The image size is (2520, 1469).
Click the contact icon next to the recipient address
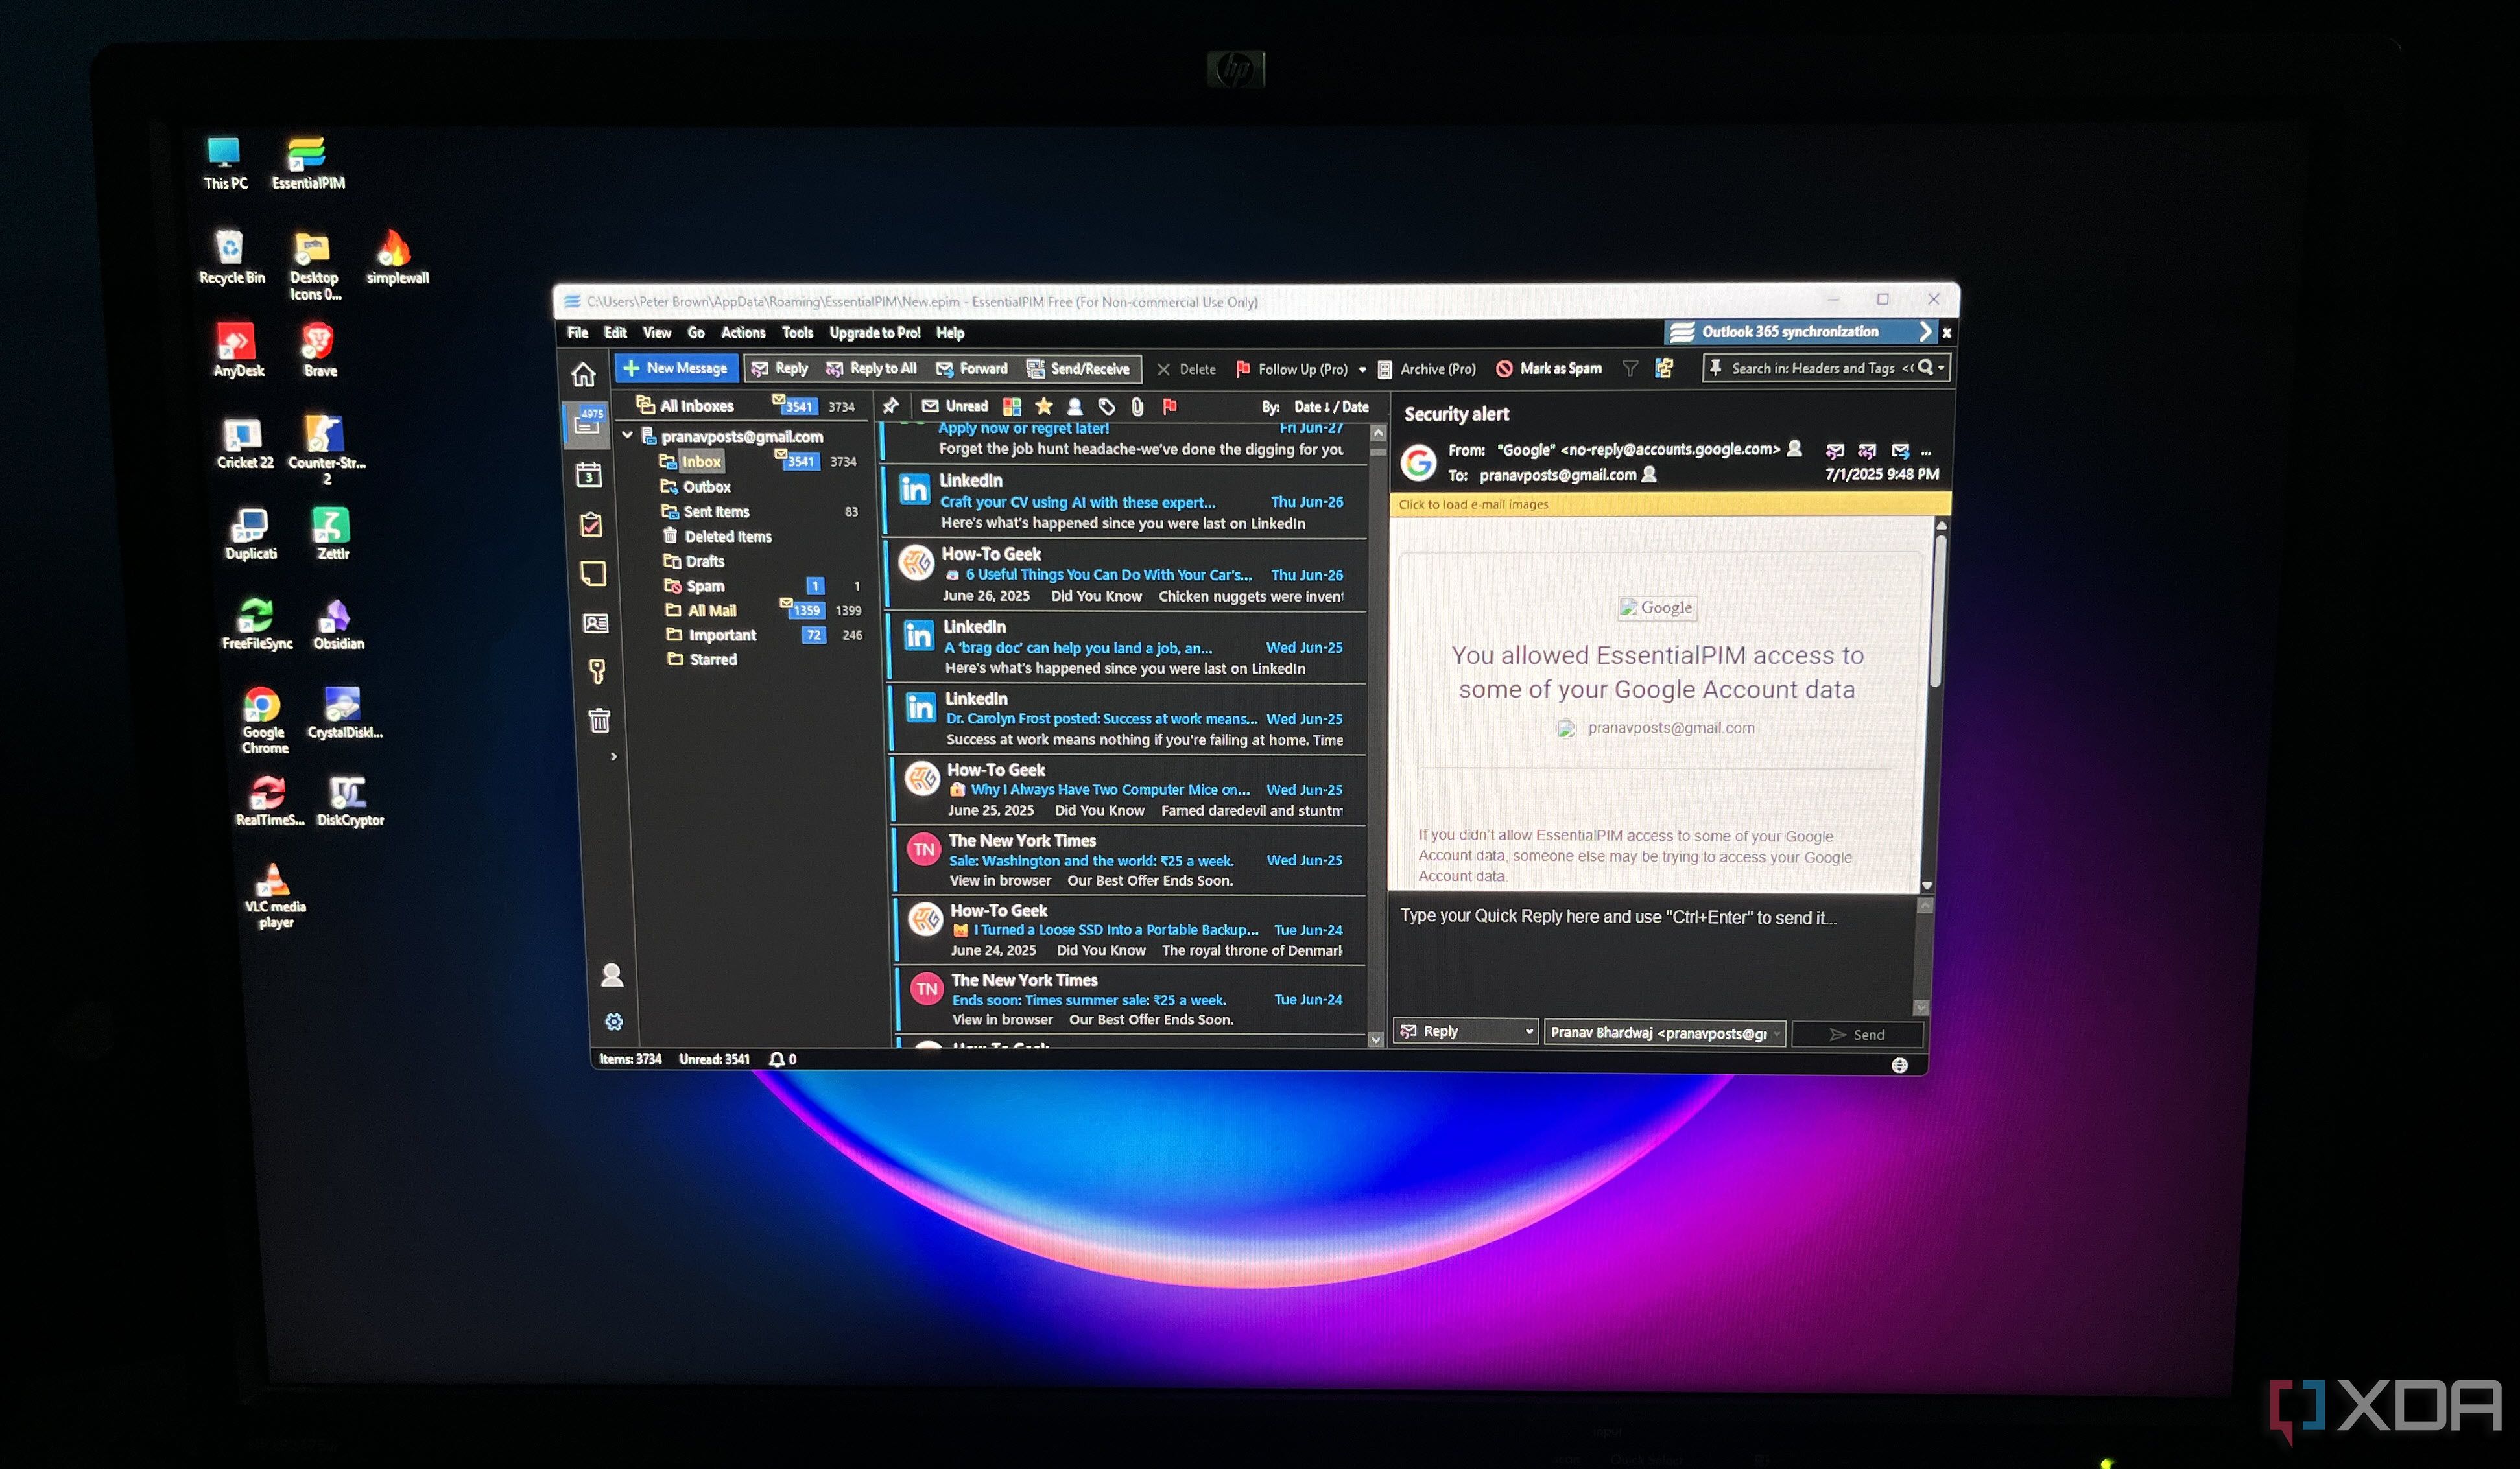(1650, 475)
